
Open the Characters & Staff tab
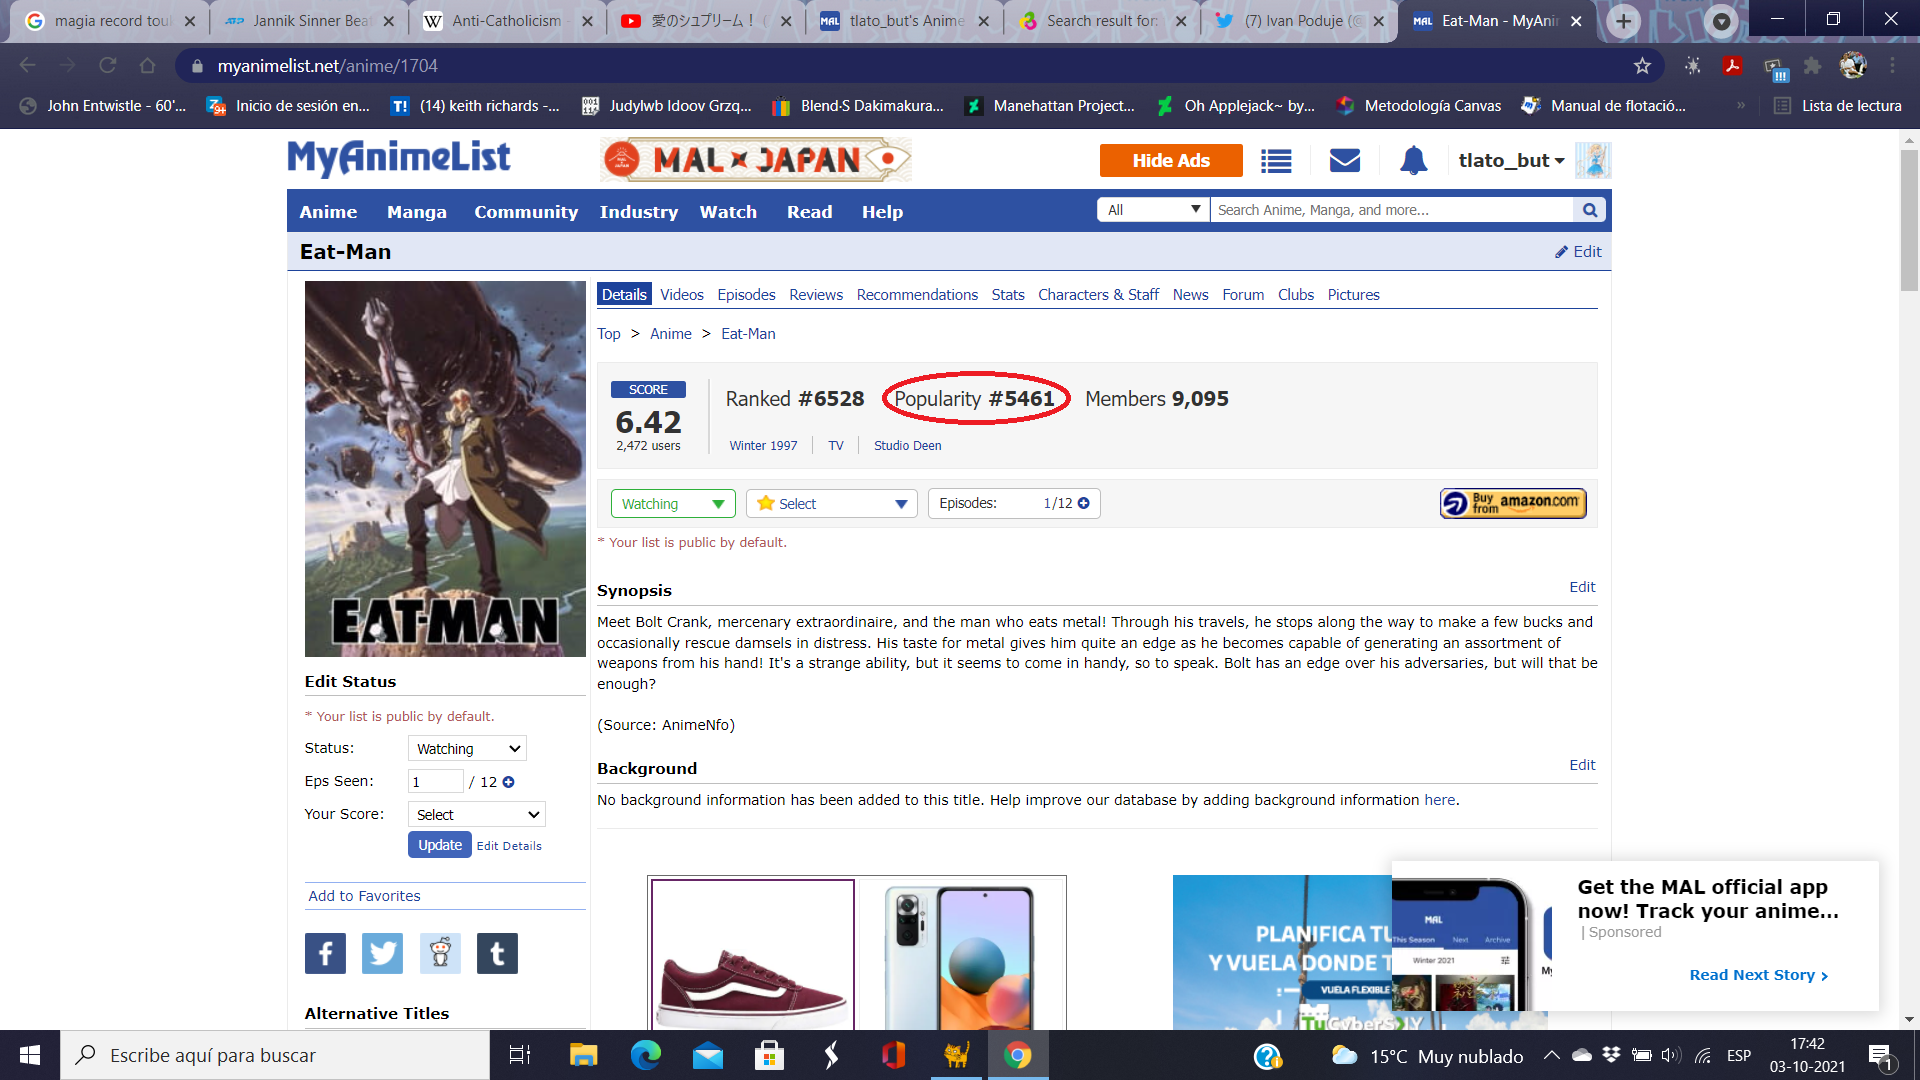coord(1098,295)
